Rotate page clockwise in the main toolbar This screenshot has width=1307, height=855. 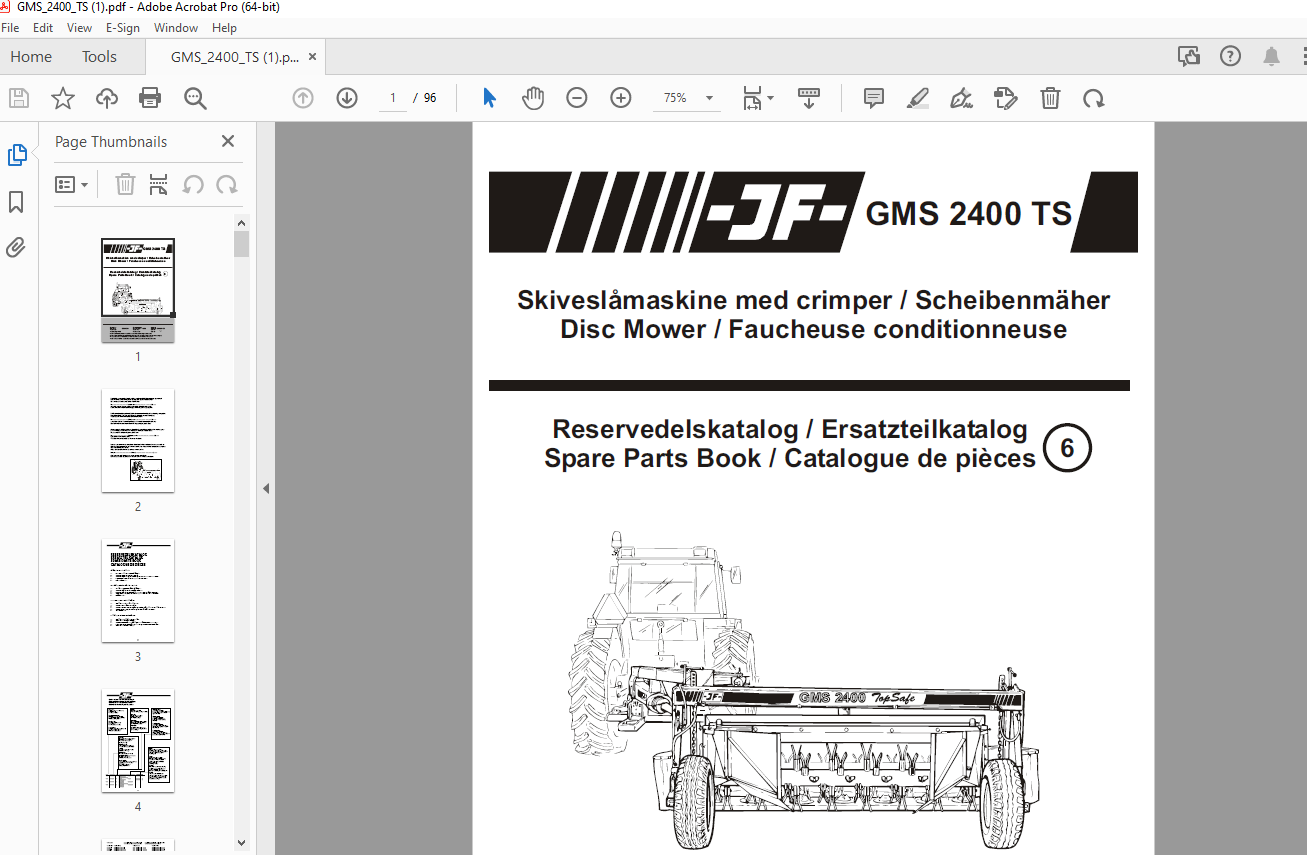[x=1094, y=98]
